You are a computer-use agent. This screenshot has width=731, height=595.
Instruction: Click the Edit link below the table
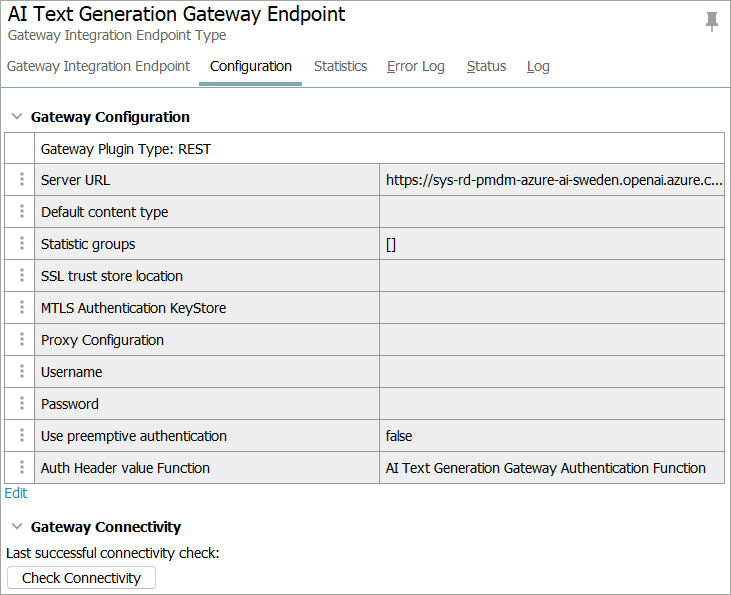pos(16,493)
